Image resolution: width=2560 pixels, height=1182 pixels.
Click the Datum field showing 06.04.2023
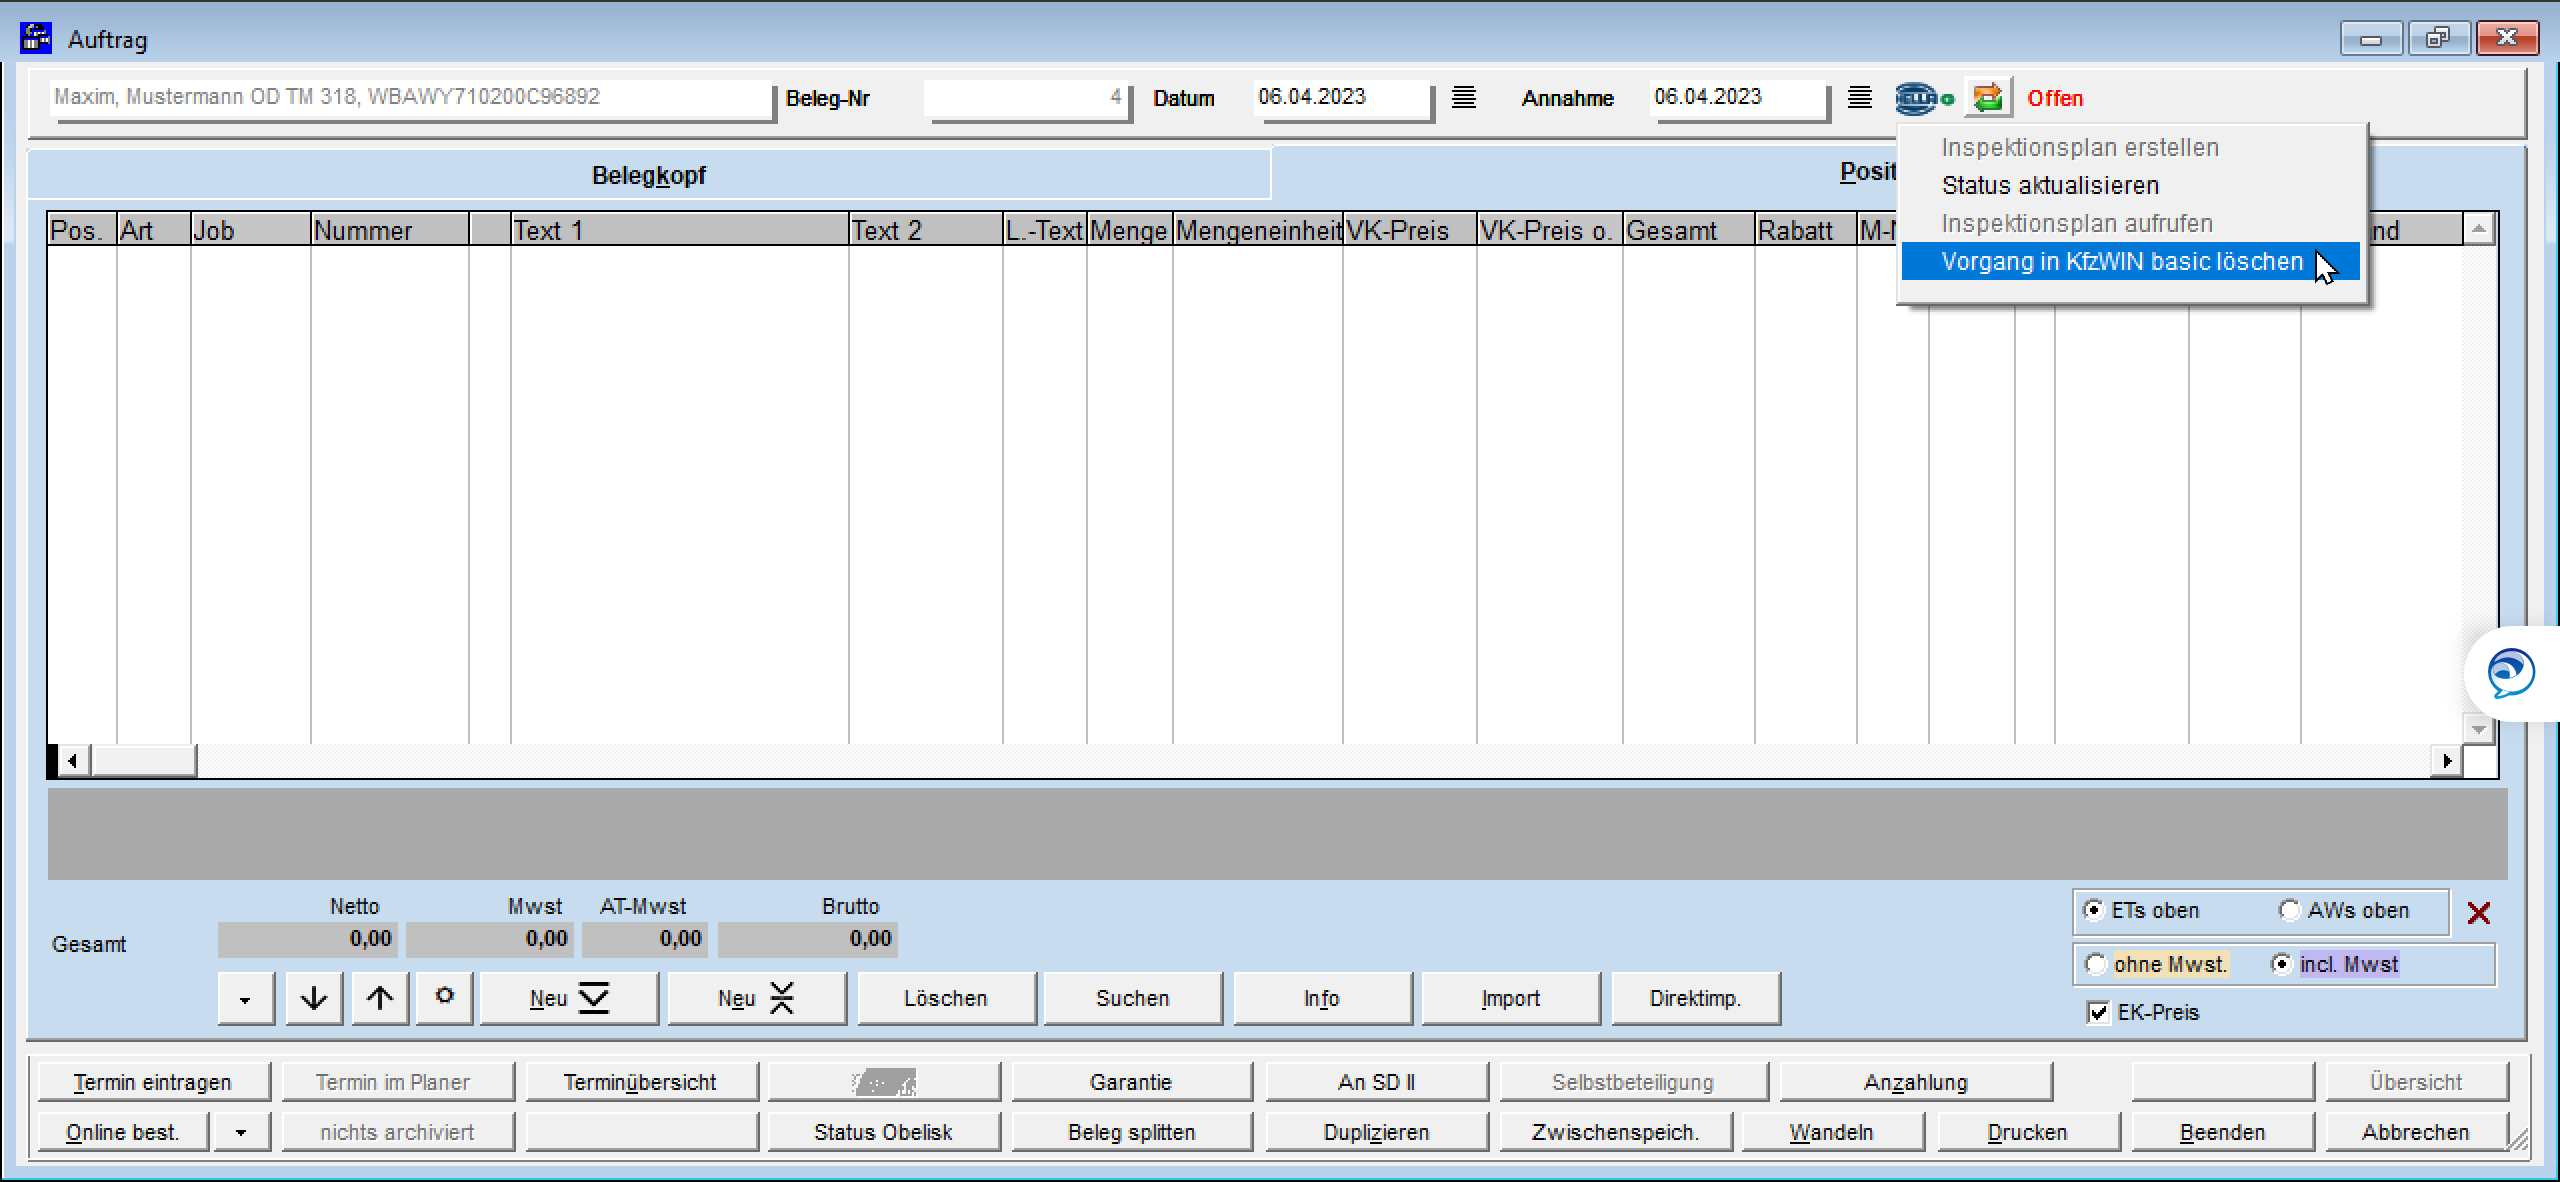pos(1341,98)
